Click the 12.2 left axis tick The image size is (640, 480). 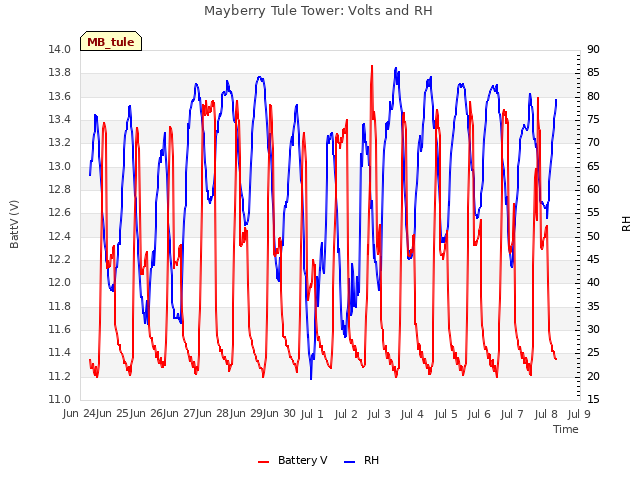pyautogui.click(x=60, y=260)
